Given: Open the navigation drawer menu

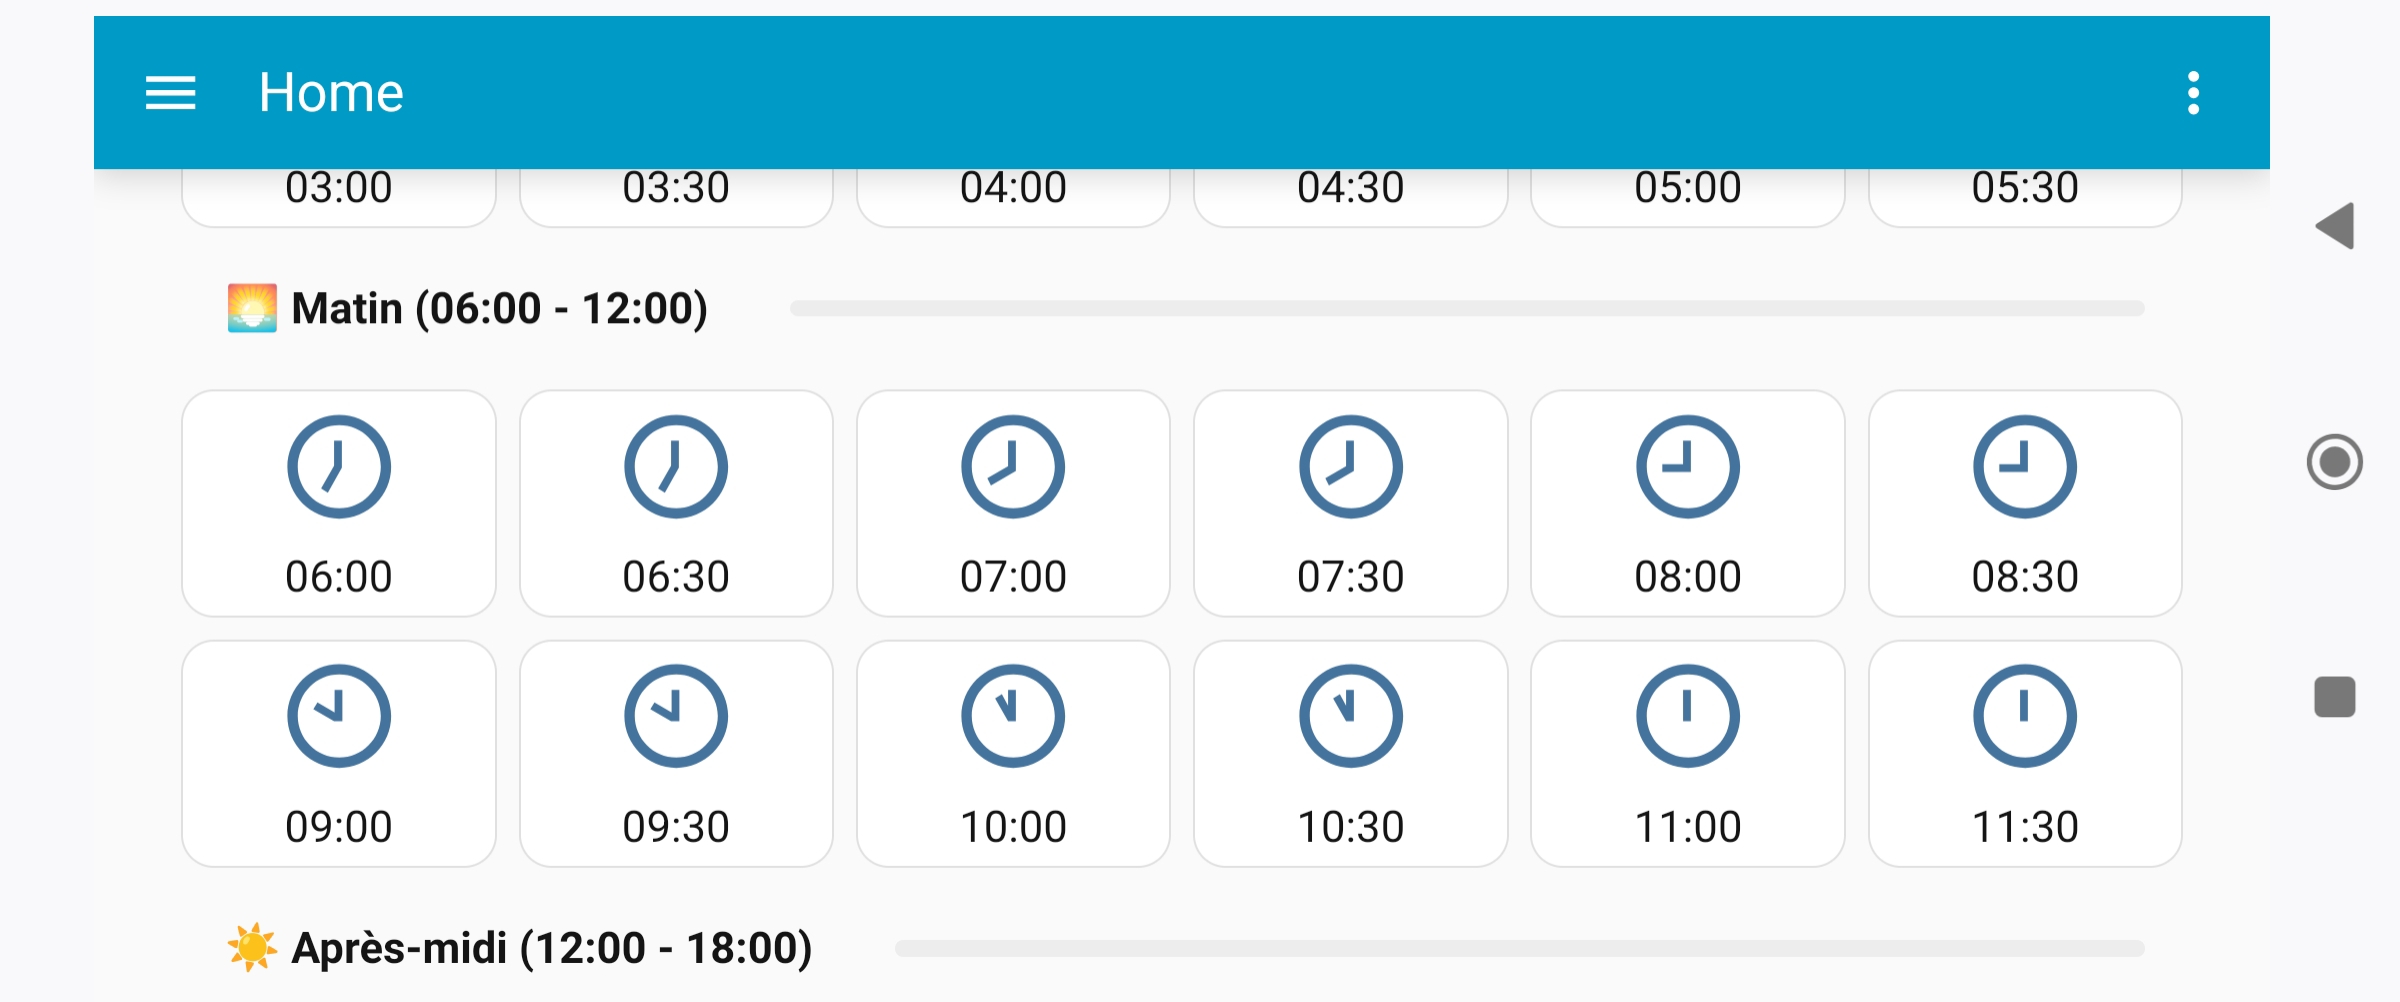Looking at the screenshot, I should [168, 91].
